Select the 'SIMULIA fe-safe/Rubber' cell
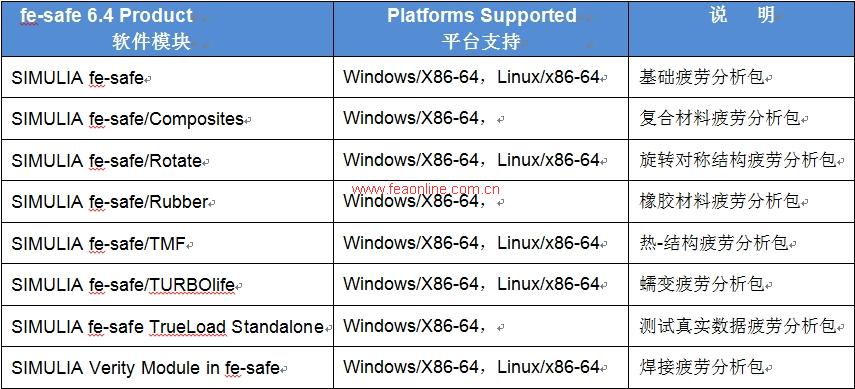This screenshot has height=389, width=855. tap(167, 202)
